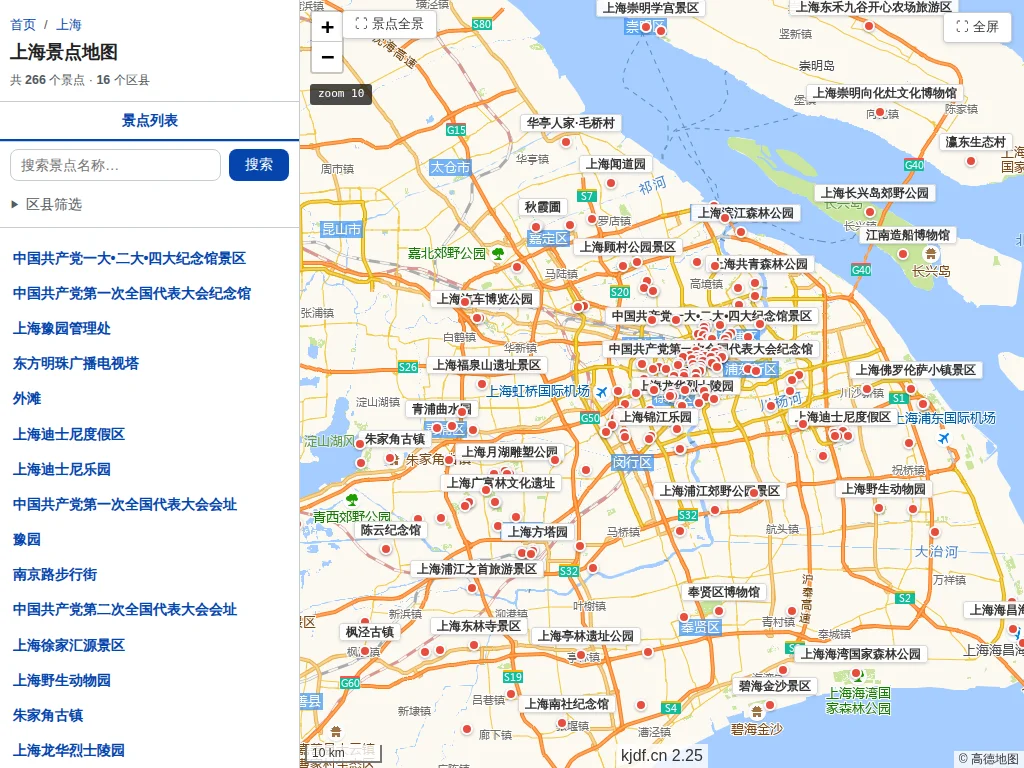Click 上海福泉山遗址景区 map label
The height and width of the screenshot is (768, 1024).
487,365
